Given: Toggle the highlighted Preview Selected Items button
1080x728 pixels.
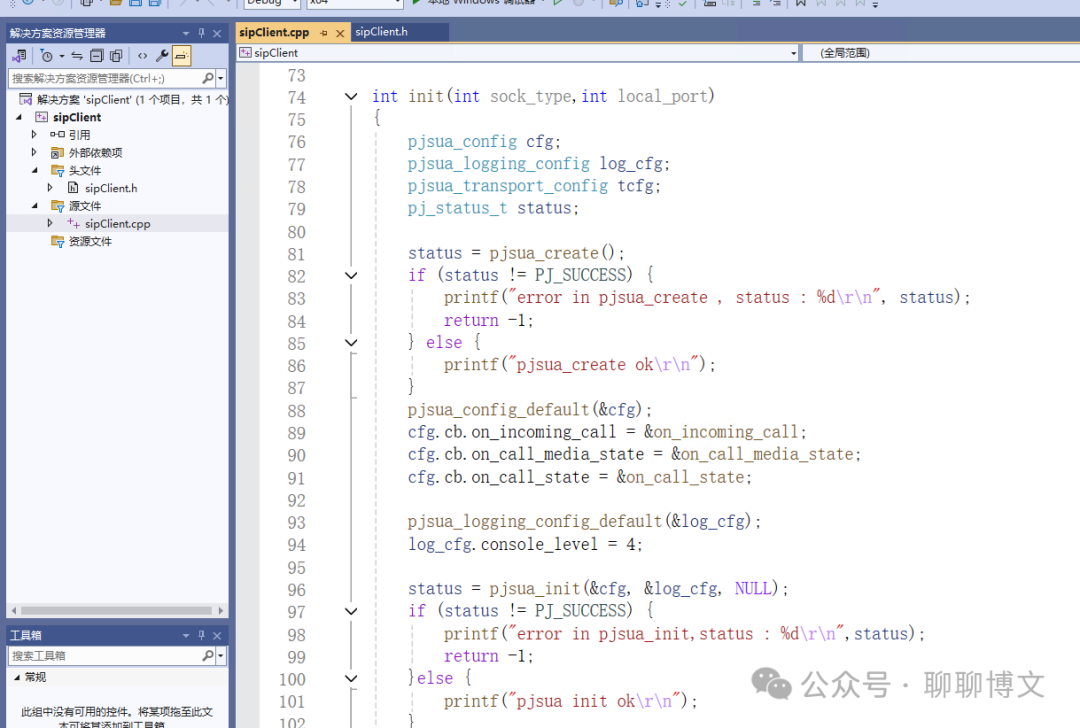Looking at the screenshot, I should 181,56.
